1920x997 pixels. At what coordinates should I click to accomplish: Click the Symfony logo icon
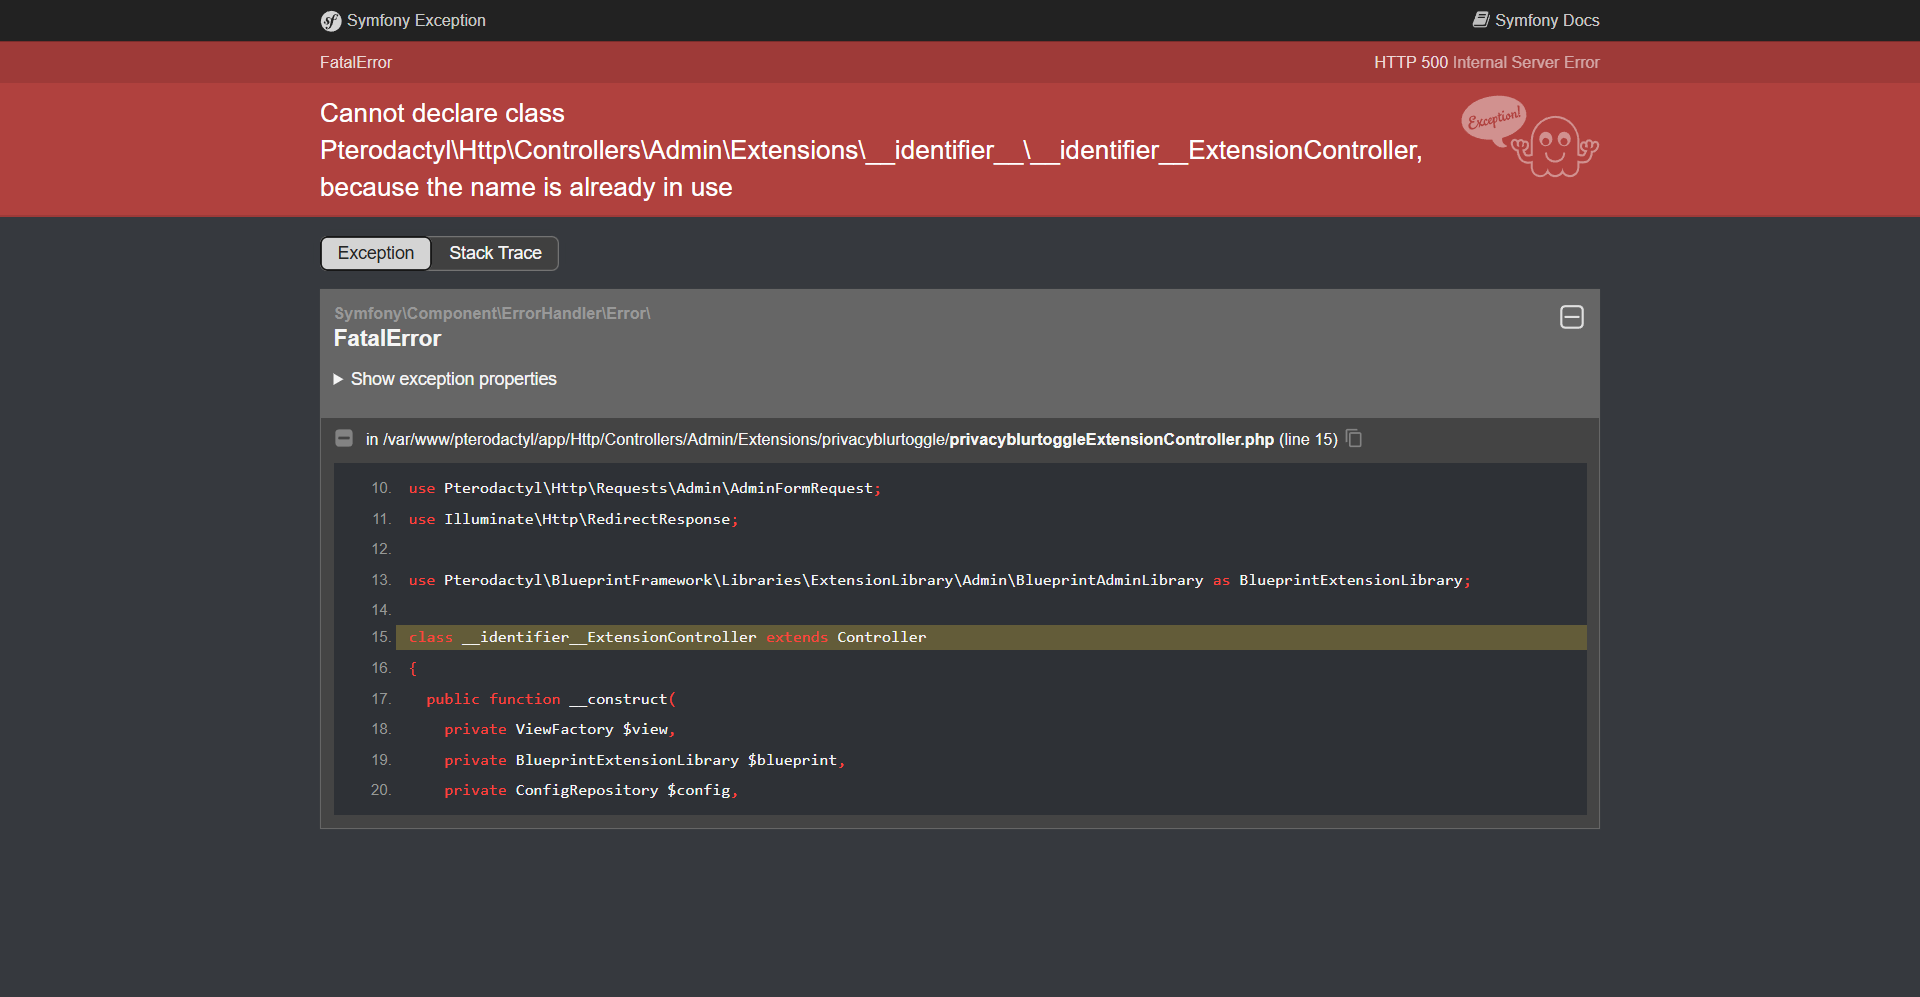[x=331, y=21]
